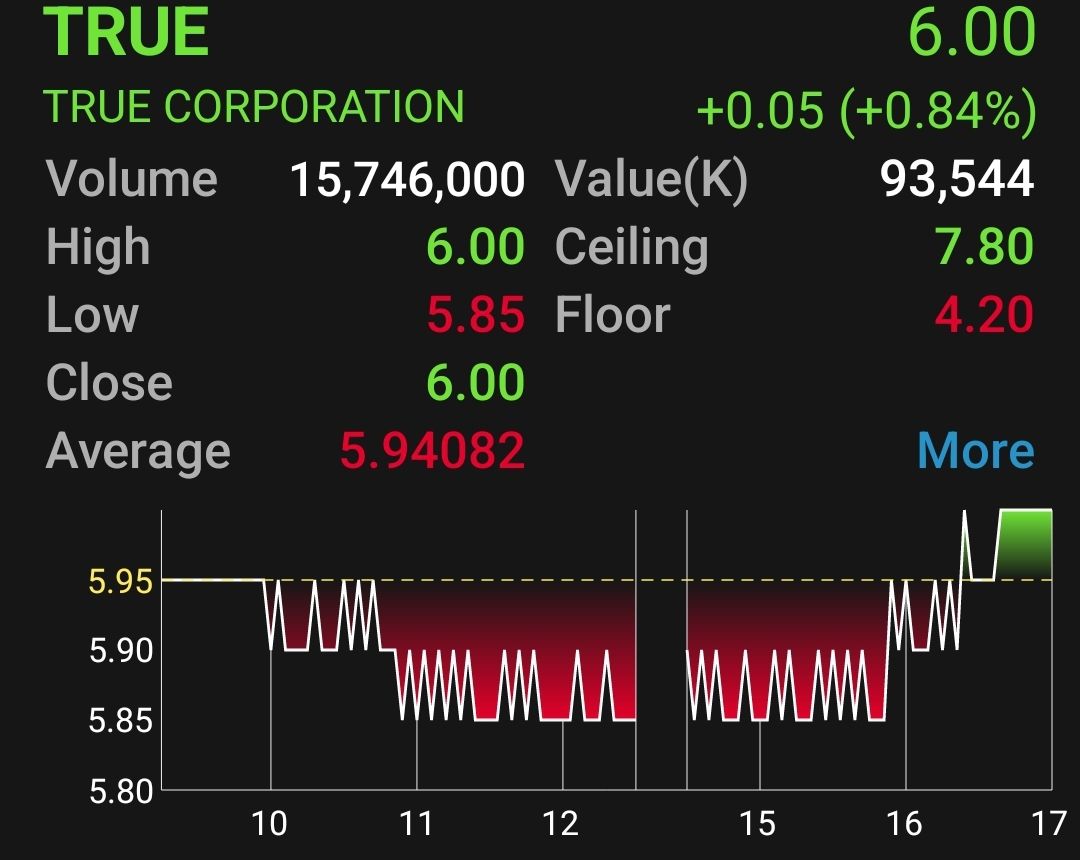Screen dimensions: 1080x860
Task: Tap the 6.00 value in the High row
Action: click(475, 247)
